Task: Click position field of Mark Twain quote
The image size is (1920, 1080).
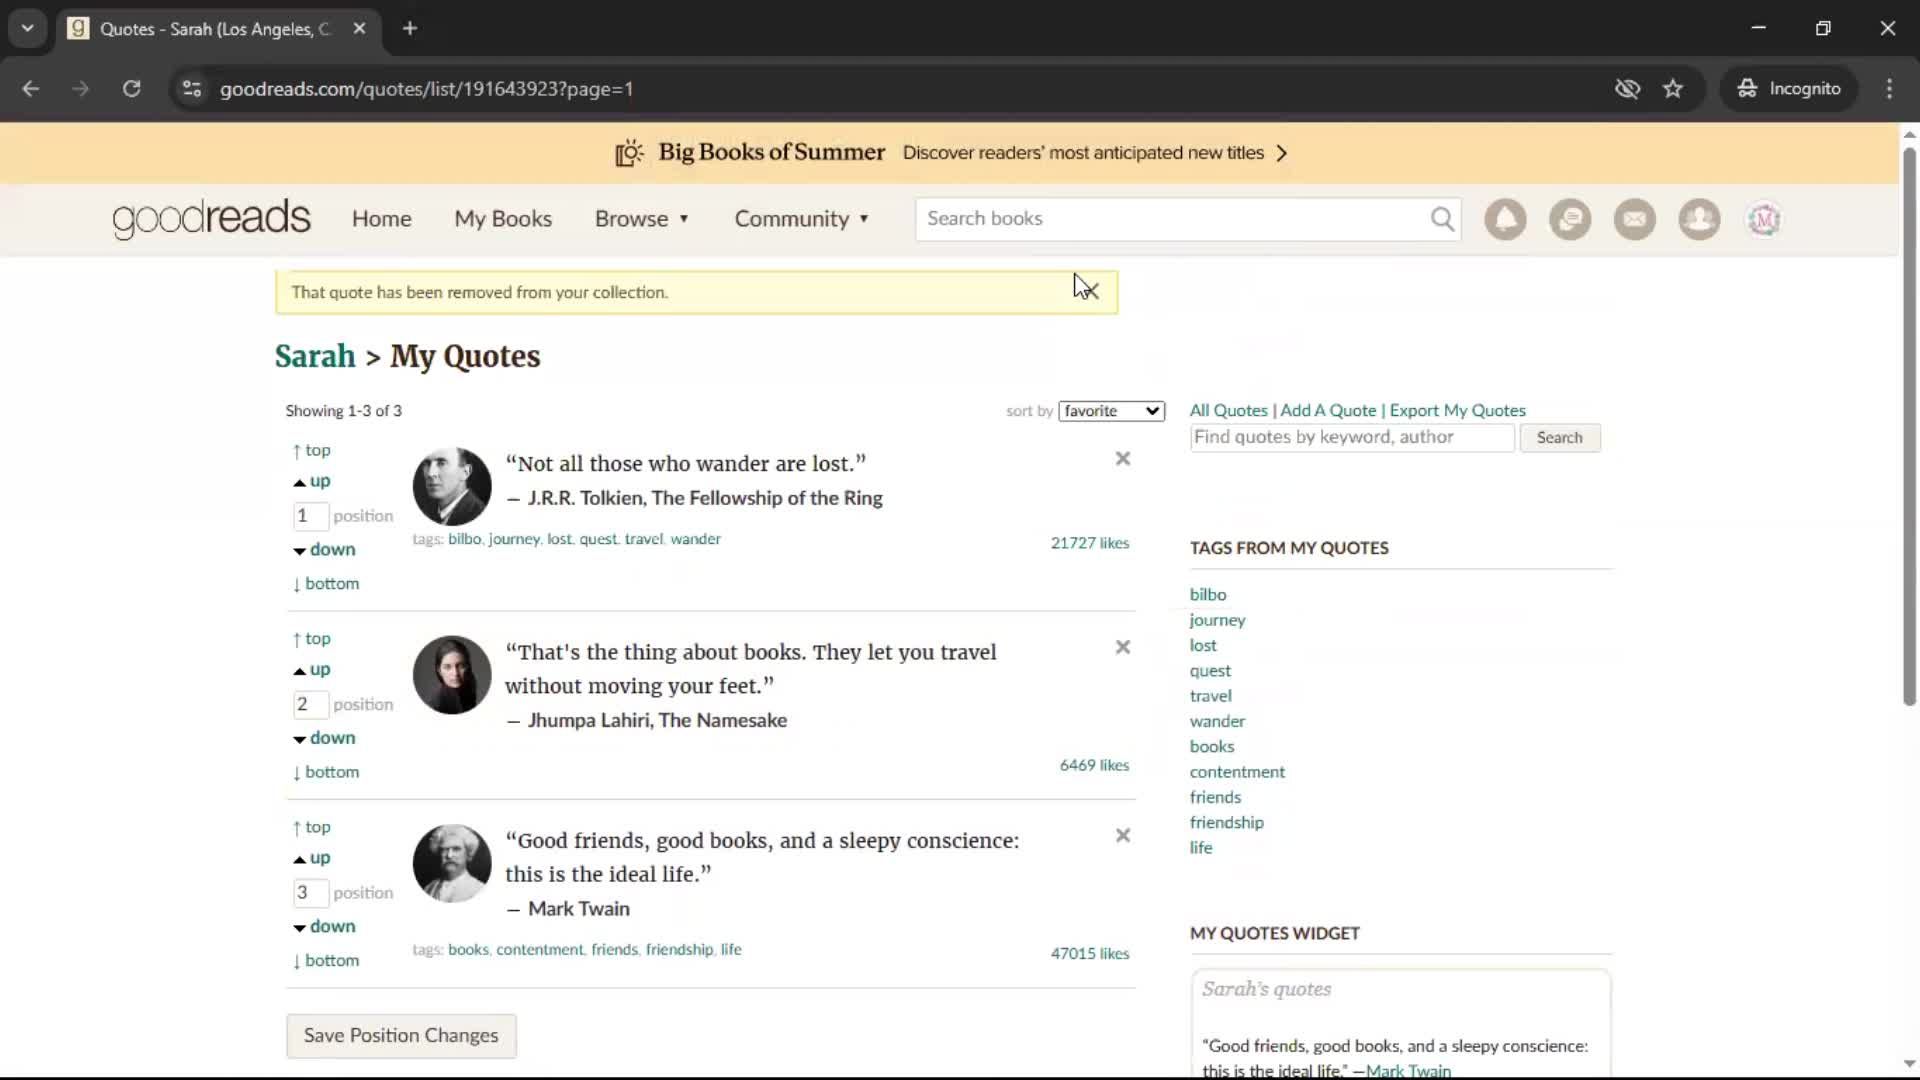Action: [310, 893]
